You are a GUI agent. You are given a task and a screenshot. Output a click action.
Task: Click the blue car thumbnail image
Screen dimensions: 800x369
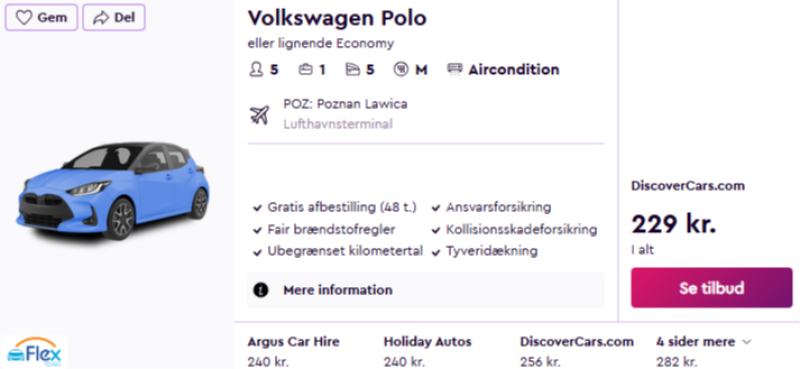point(112,191)
